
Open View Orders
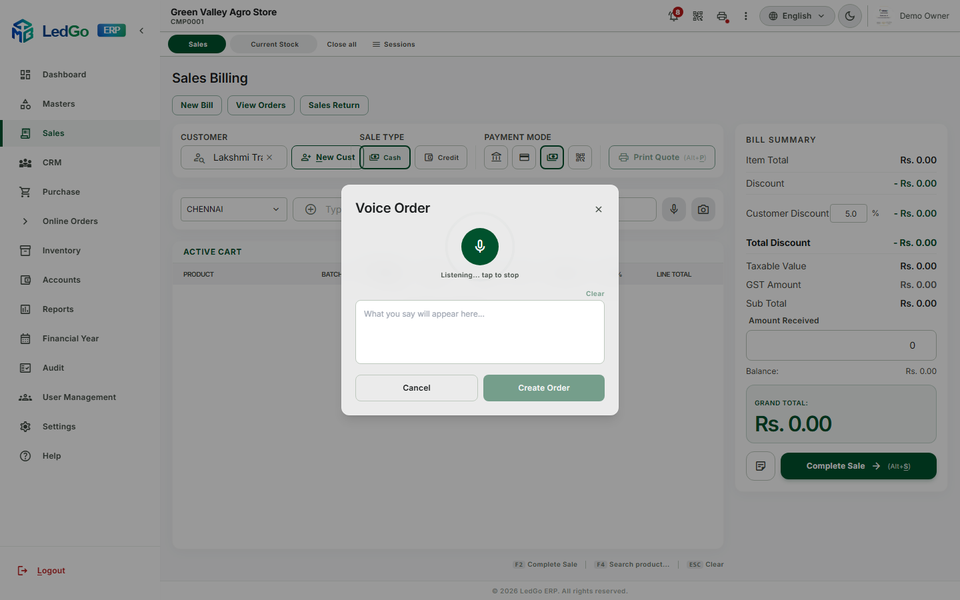(261, 105)
